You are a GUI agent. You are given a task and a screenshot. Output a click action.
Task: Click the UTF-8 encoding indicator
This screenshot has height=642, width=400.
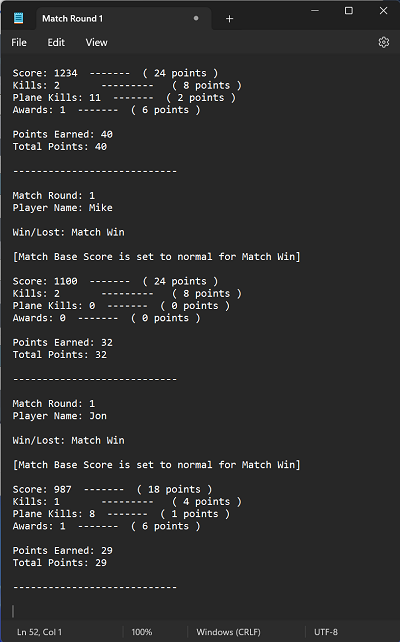(326, 632)
